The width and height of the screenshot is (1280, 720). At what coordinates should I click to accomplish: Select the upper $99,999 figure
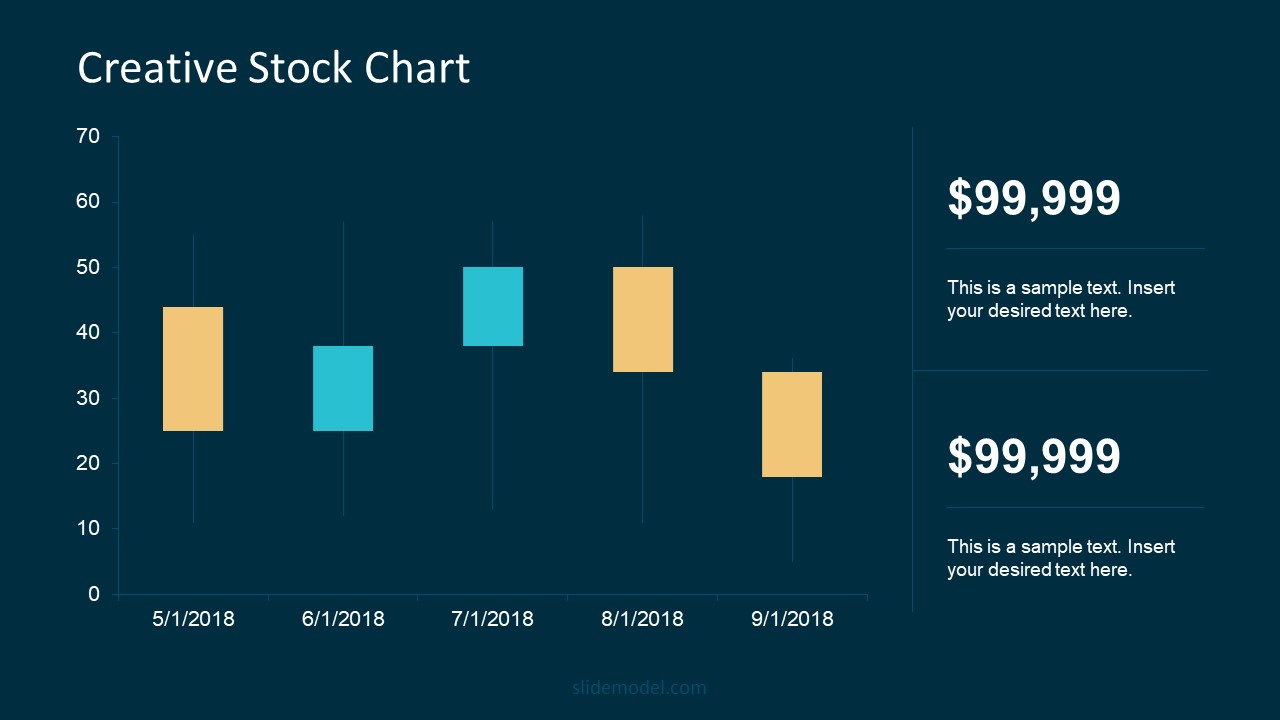tap(1034, 198)
